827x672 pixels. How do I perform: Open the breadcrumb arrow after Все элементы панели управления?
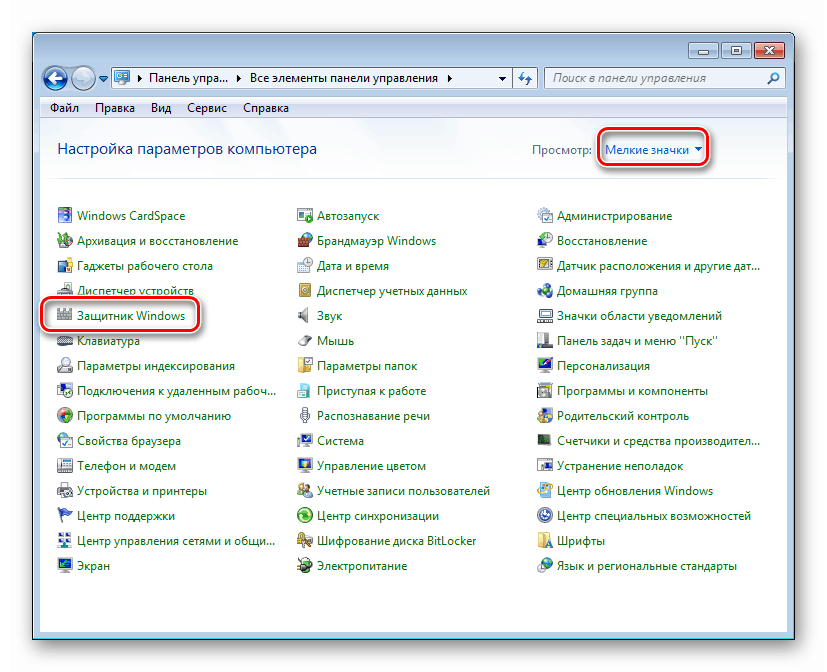click(x=449, y=77)
